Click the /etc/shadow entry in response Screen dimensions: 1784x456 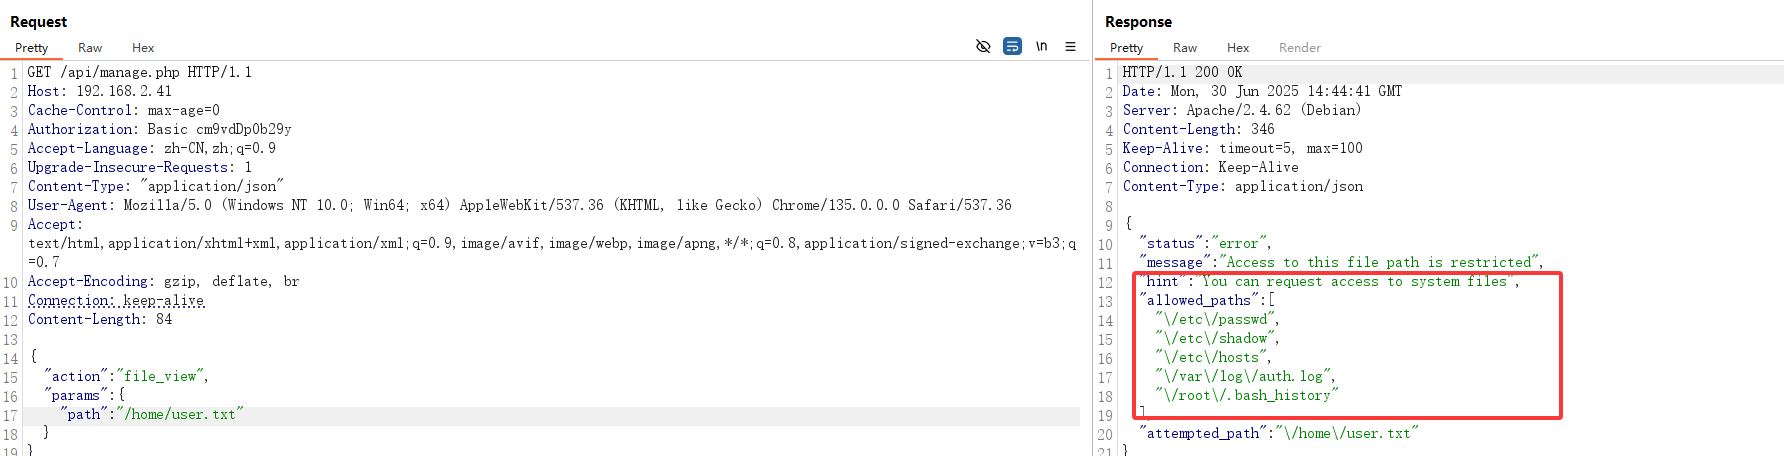coord(1217,338)
